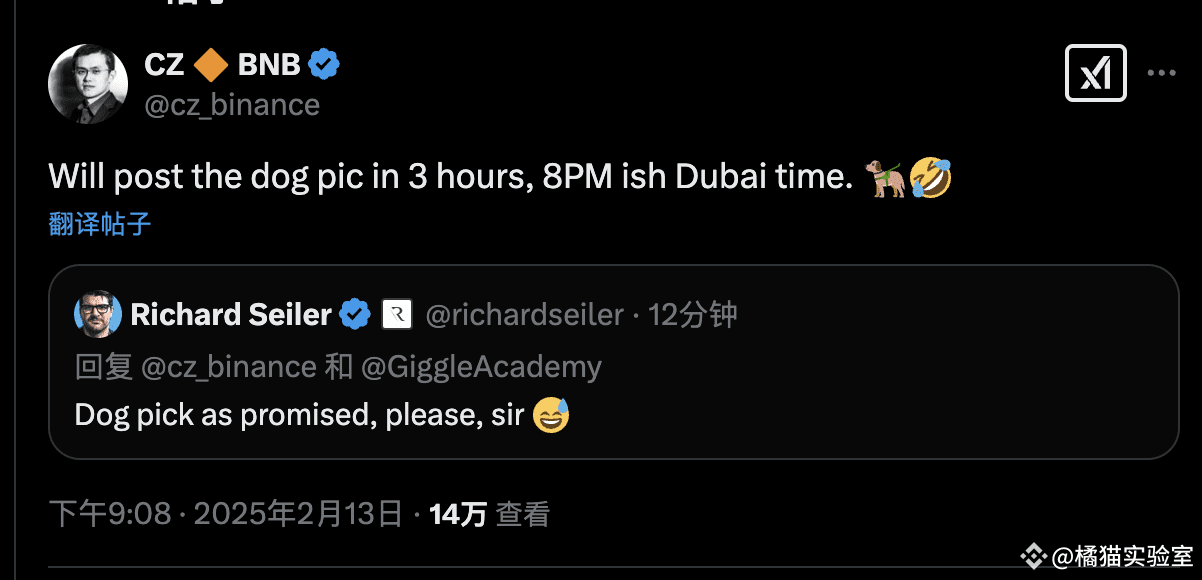Click CZ's profile avatar photo

(x=88, y=84)
